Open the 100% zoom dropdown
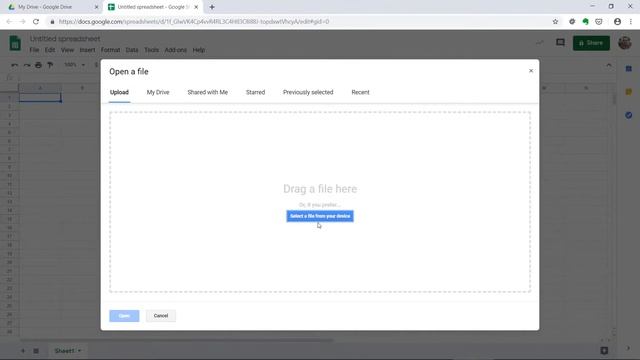 coord(75,65)
